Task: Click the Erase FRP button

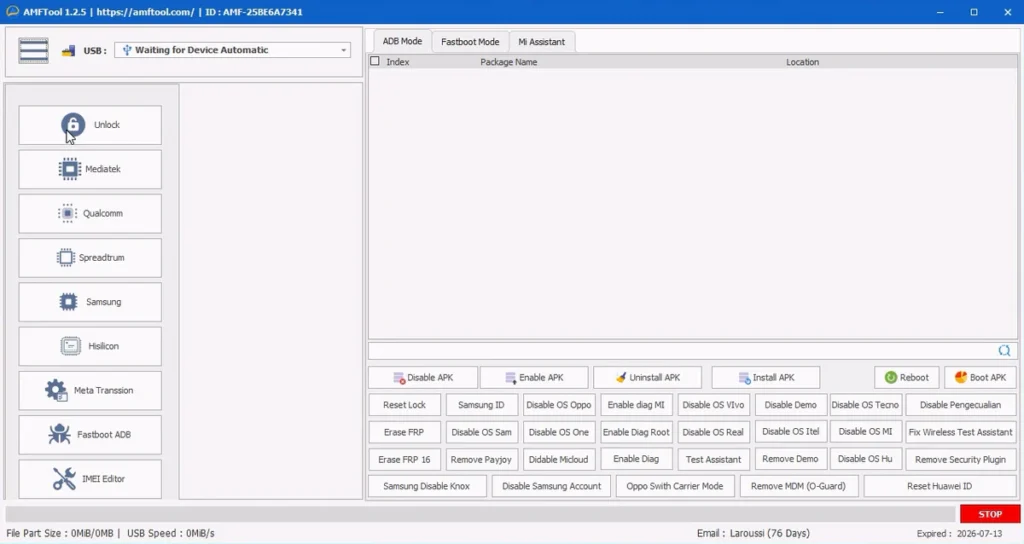Action: [x=403, y=432]
